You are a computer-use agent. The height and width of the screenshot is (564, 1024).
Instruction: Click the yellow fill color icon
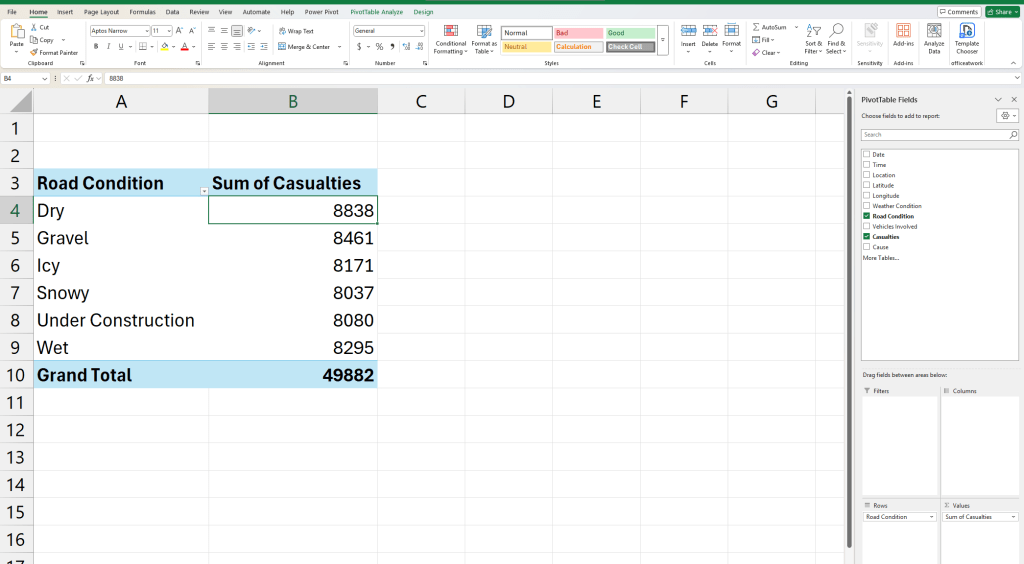pyautogui.click(x=165, y=46)
